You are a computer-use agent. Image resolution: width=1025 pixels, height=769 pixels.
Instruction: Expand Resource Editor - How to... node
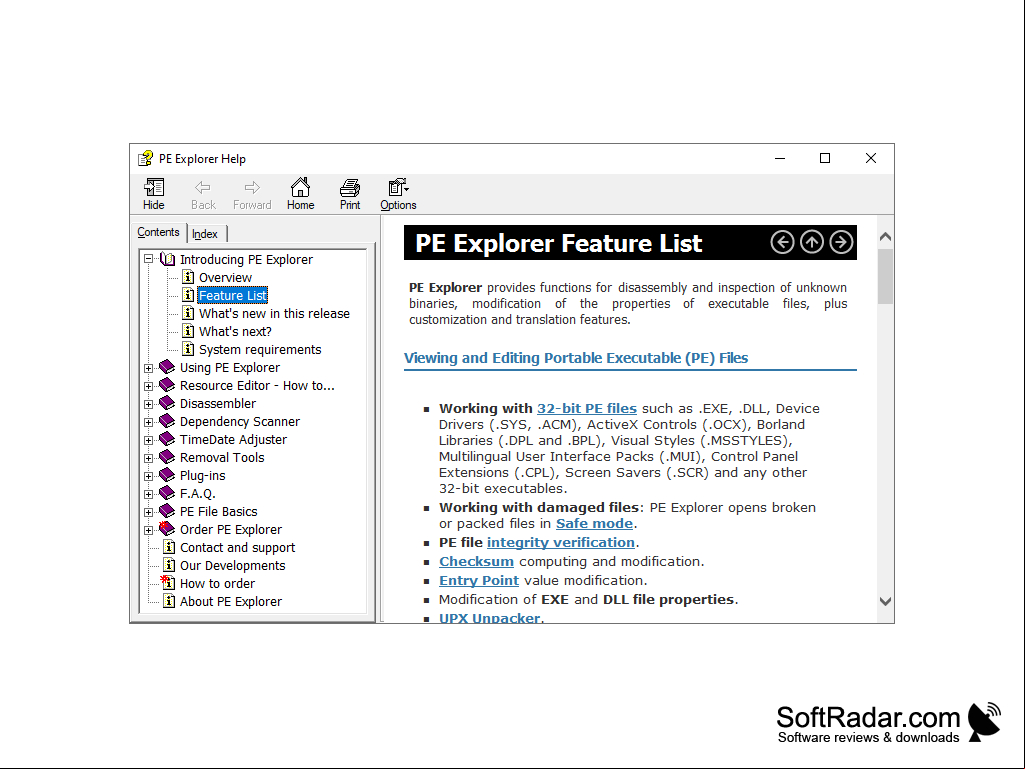(148, 386)
